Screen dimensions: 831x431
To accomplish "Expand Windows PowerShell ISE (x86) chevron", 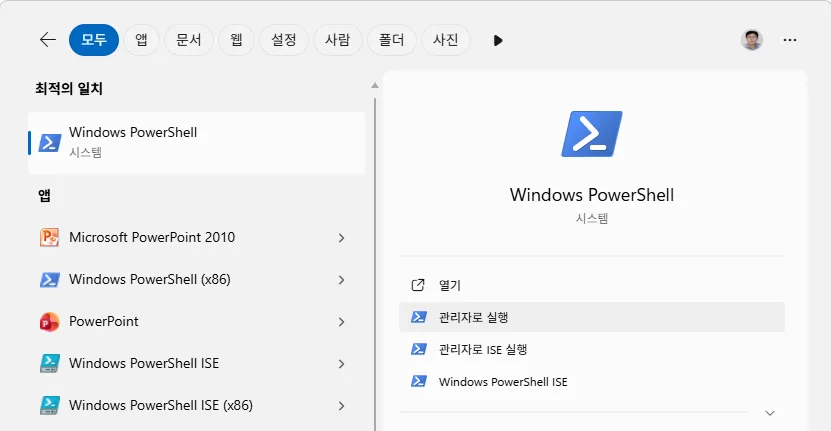I will click(x=342, y=406).
